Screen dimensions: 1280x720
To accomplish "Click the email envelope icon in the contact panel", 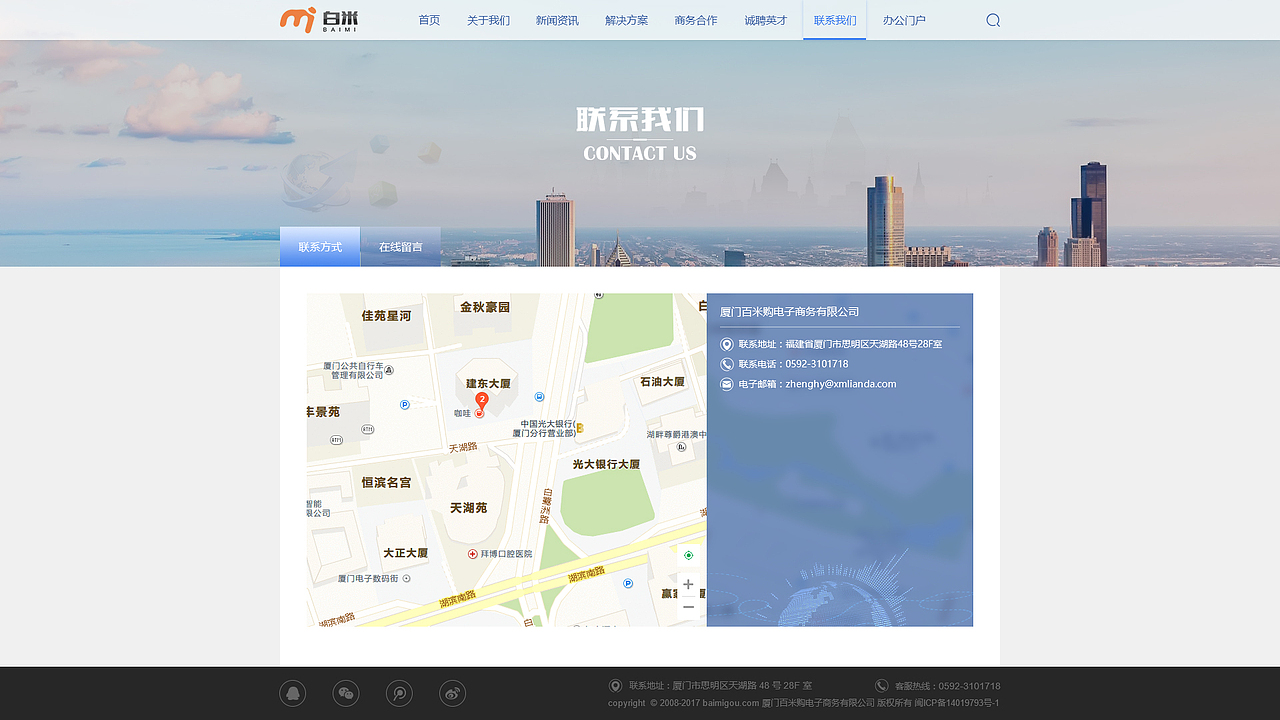I will click(727, 384).
